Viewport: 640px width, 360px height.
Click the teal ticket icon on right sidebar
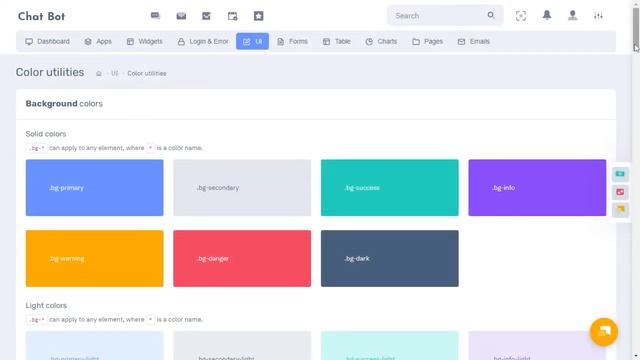(620, 174)
